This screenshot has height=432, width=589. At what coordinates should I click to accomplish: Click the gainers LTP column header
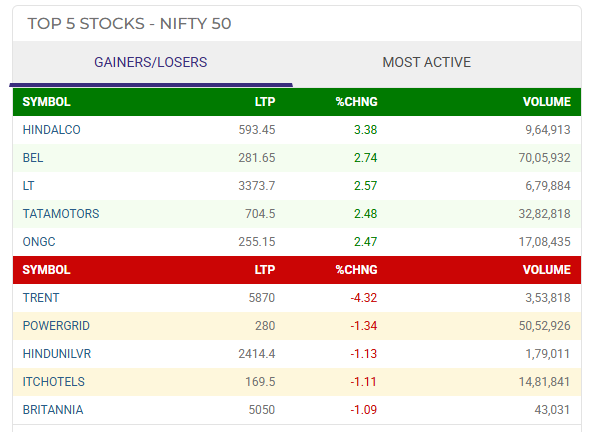point(265,102)
